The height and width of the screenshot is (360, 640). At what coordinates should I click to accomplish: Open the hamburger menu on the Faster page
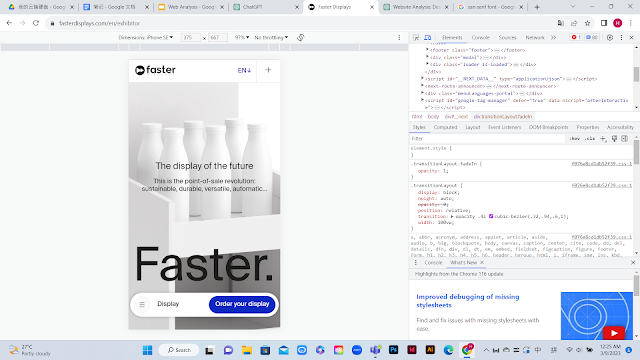point(142,304)
